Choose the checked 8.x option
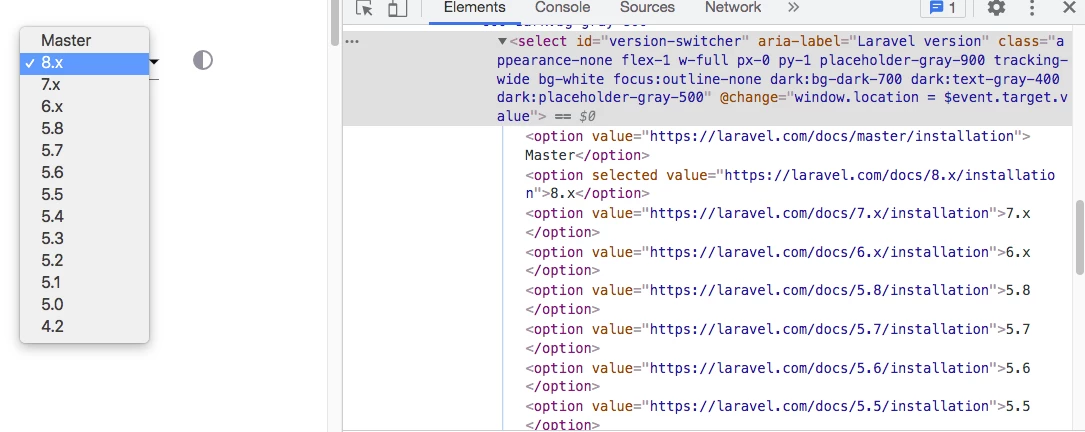 pyautogui.click(x=84, y=63)
